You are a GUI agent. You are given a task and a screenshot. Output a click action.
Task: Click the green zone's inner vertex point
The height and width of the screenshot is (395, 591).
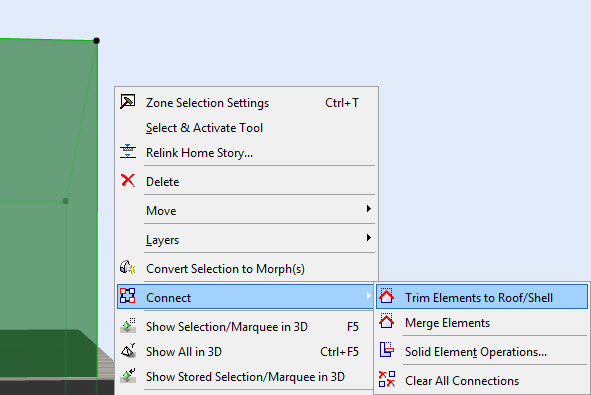66,201
